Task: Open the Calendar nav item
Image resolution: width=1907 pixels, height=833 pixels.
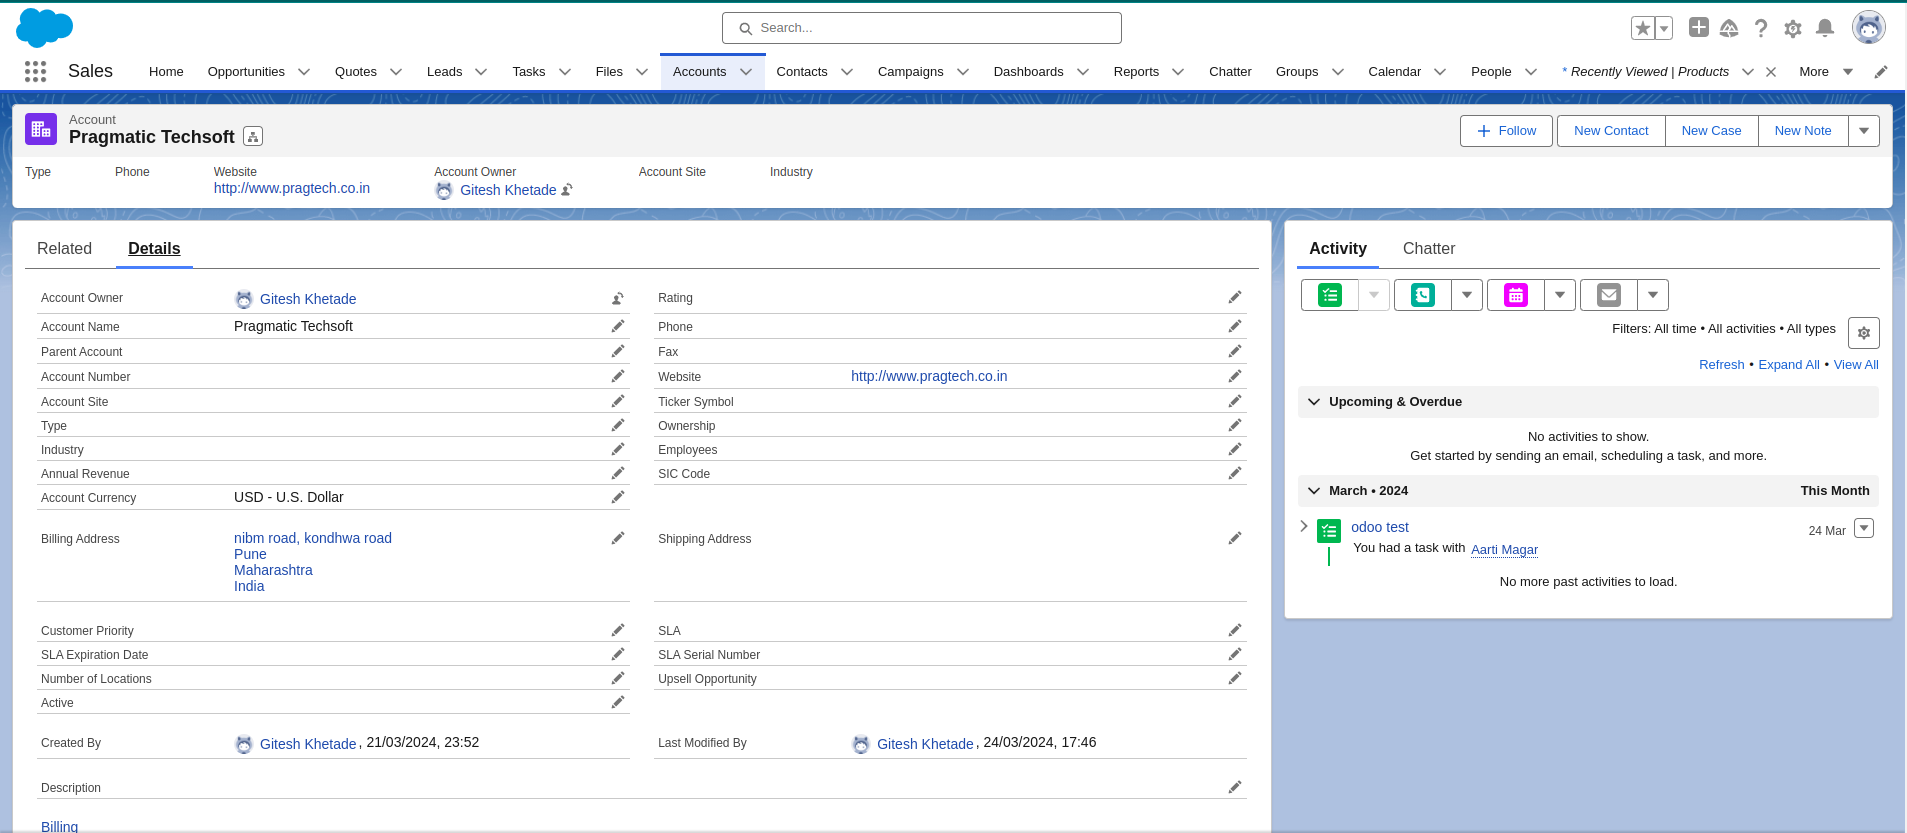Action: click(1394, 72)
